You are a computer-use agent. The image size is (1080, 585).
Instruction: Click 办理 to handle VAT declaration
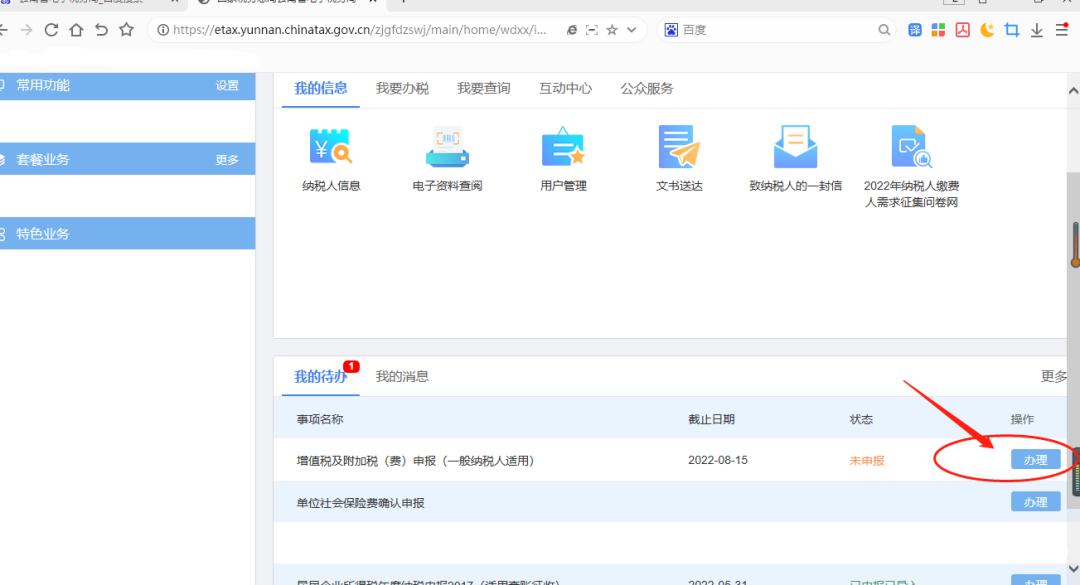[1035, 459]
